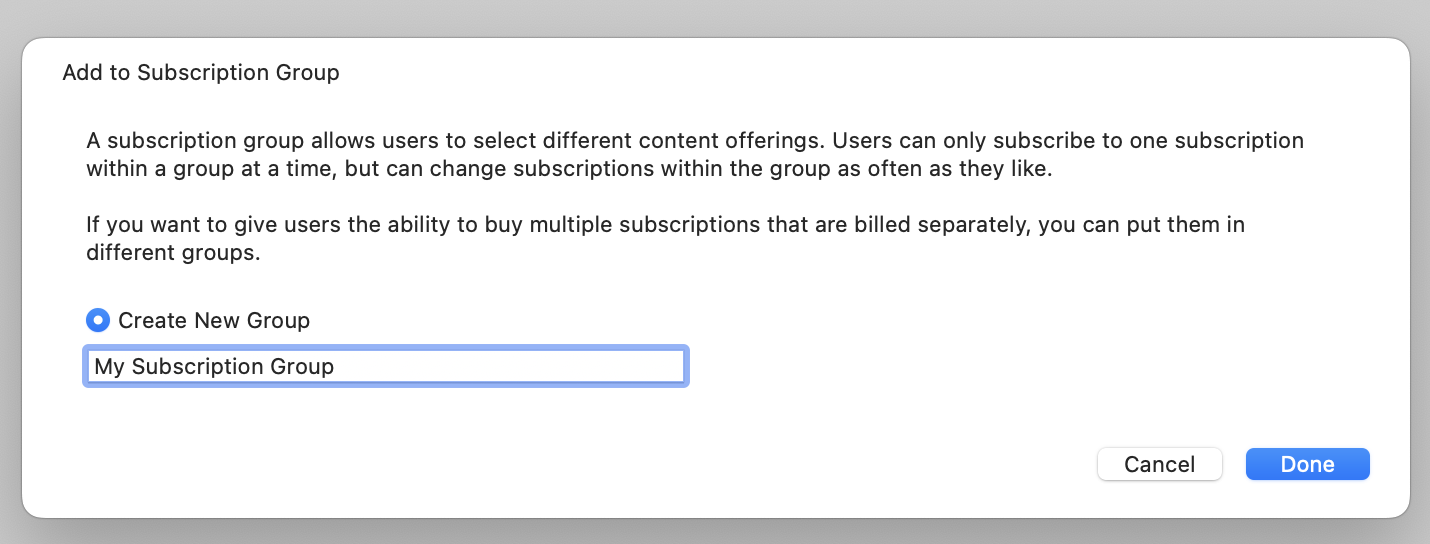Click the My Subscription Group text

click(214, 367)
